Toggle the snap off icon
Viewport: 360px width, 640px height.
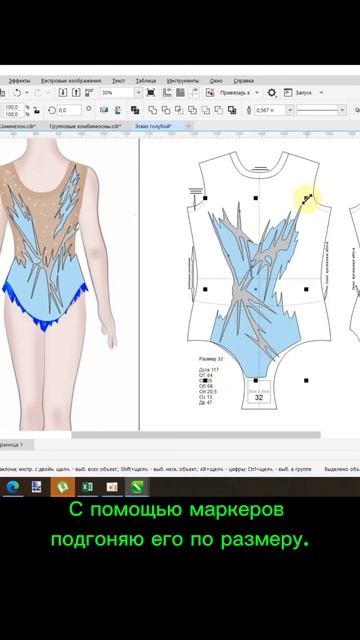pyautogui.click(x=210, y=93)
